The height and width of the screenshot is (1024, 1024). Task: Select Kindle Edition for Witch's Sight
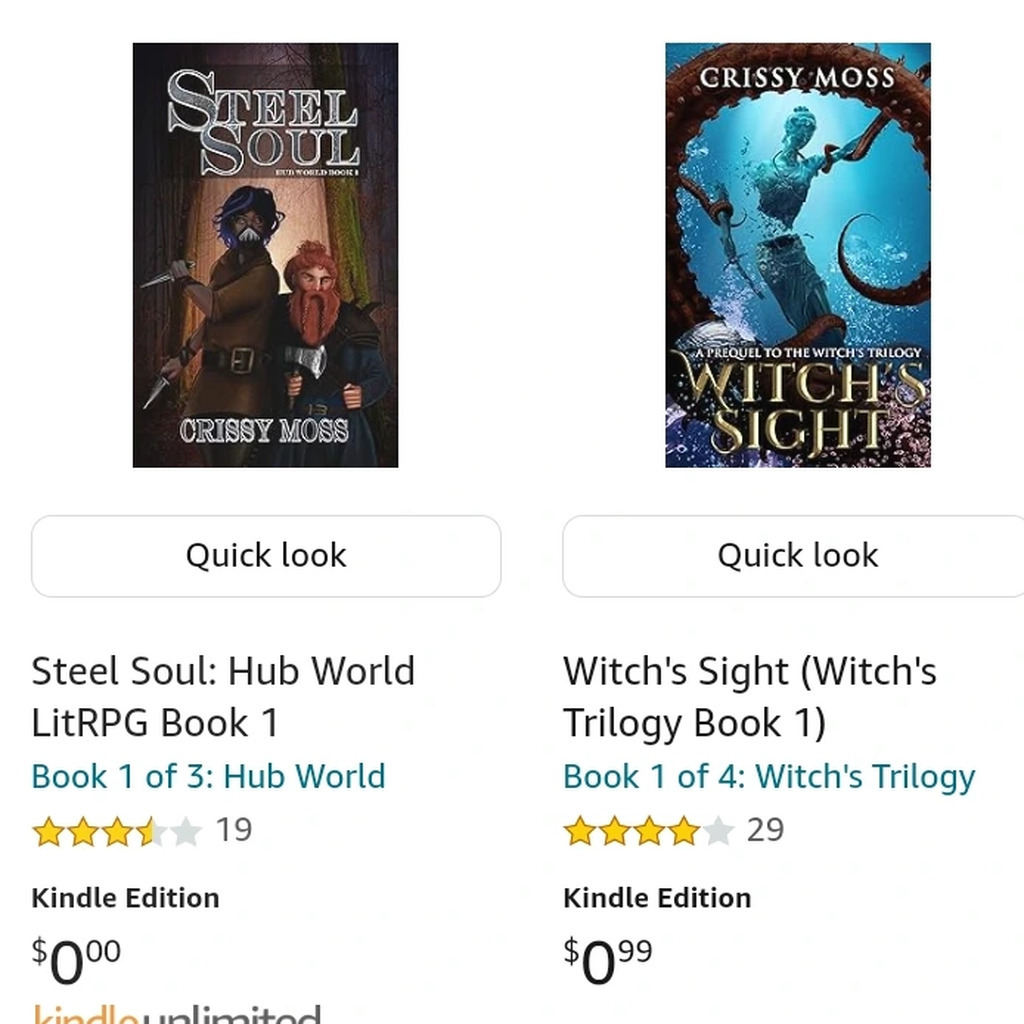(x=657, y=897)
